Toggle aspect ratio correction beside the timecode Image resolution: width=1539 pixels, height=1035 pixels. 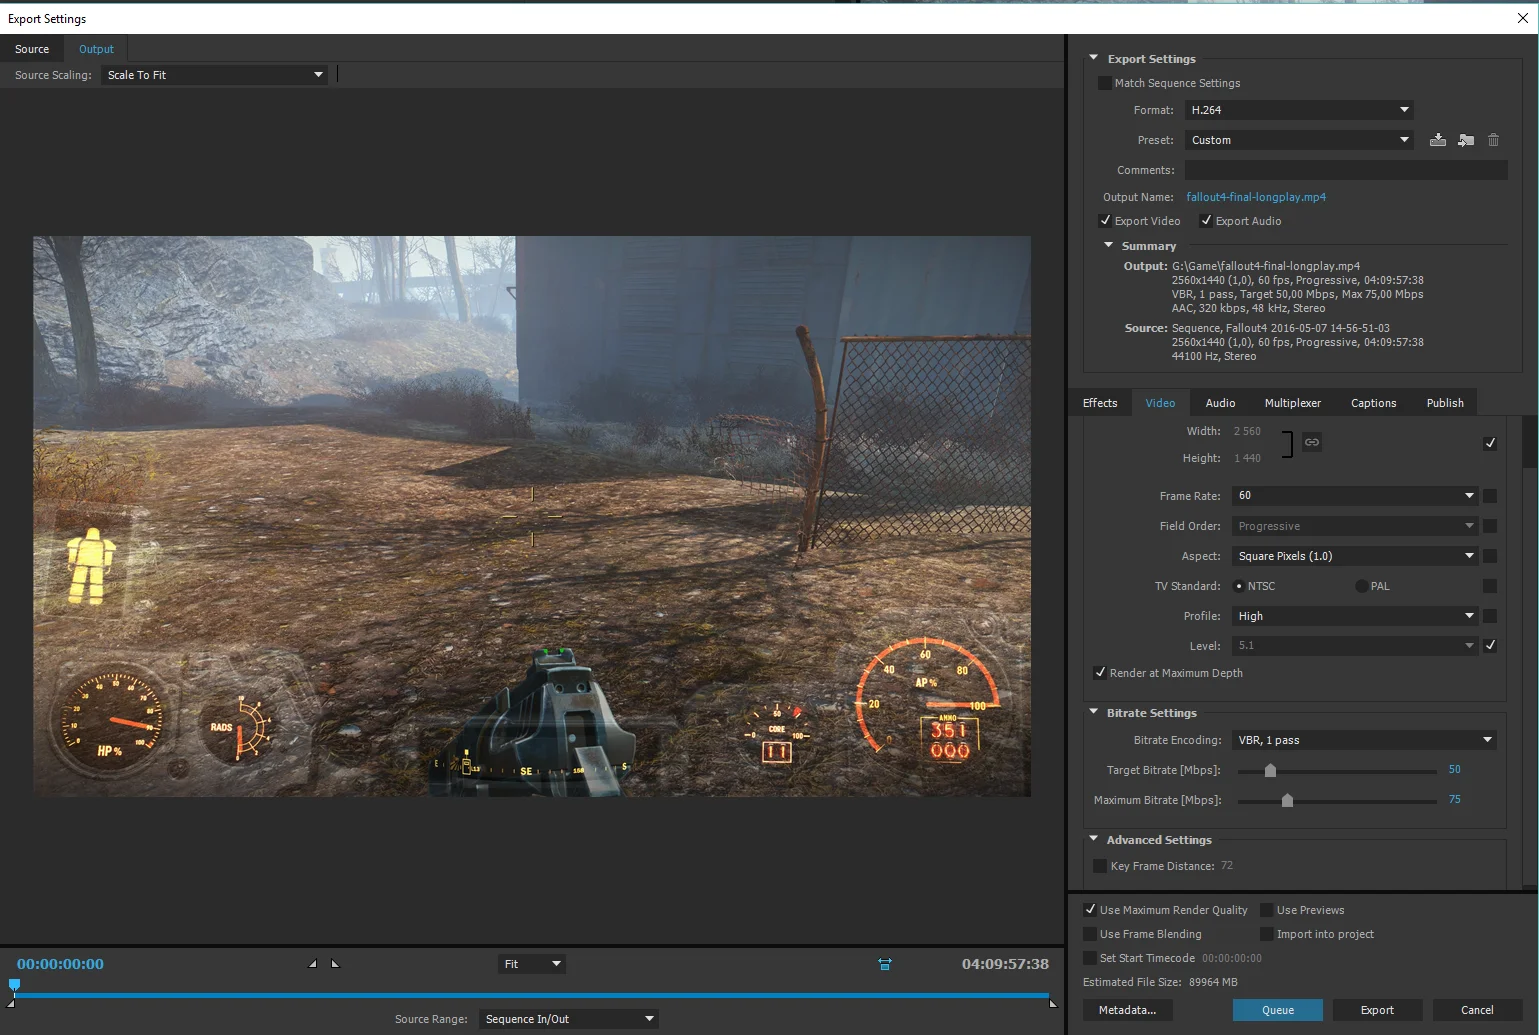[x=884, y=964]
